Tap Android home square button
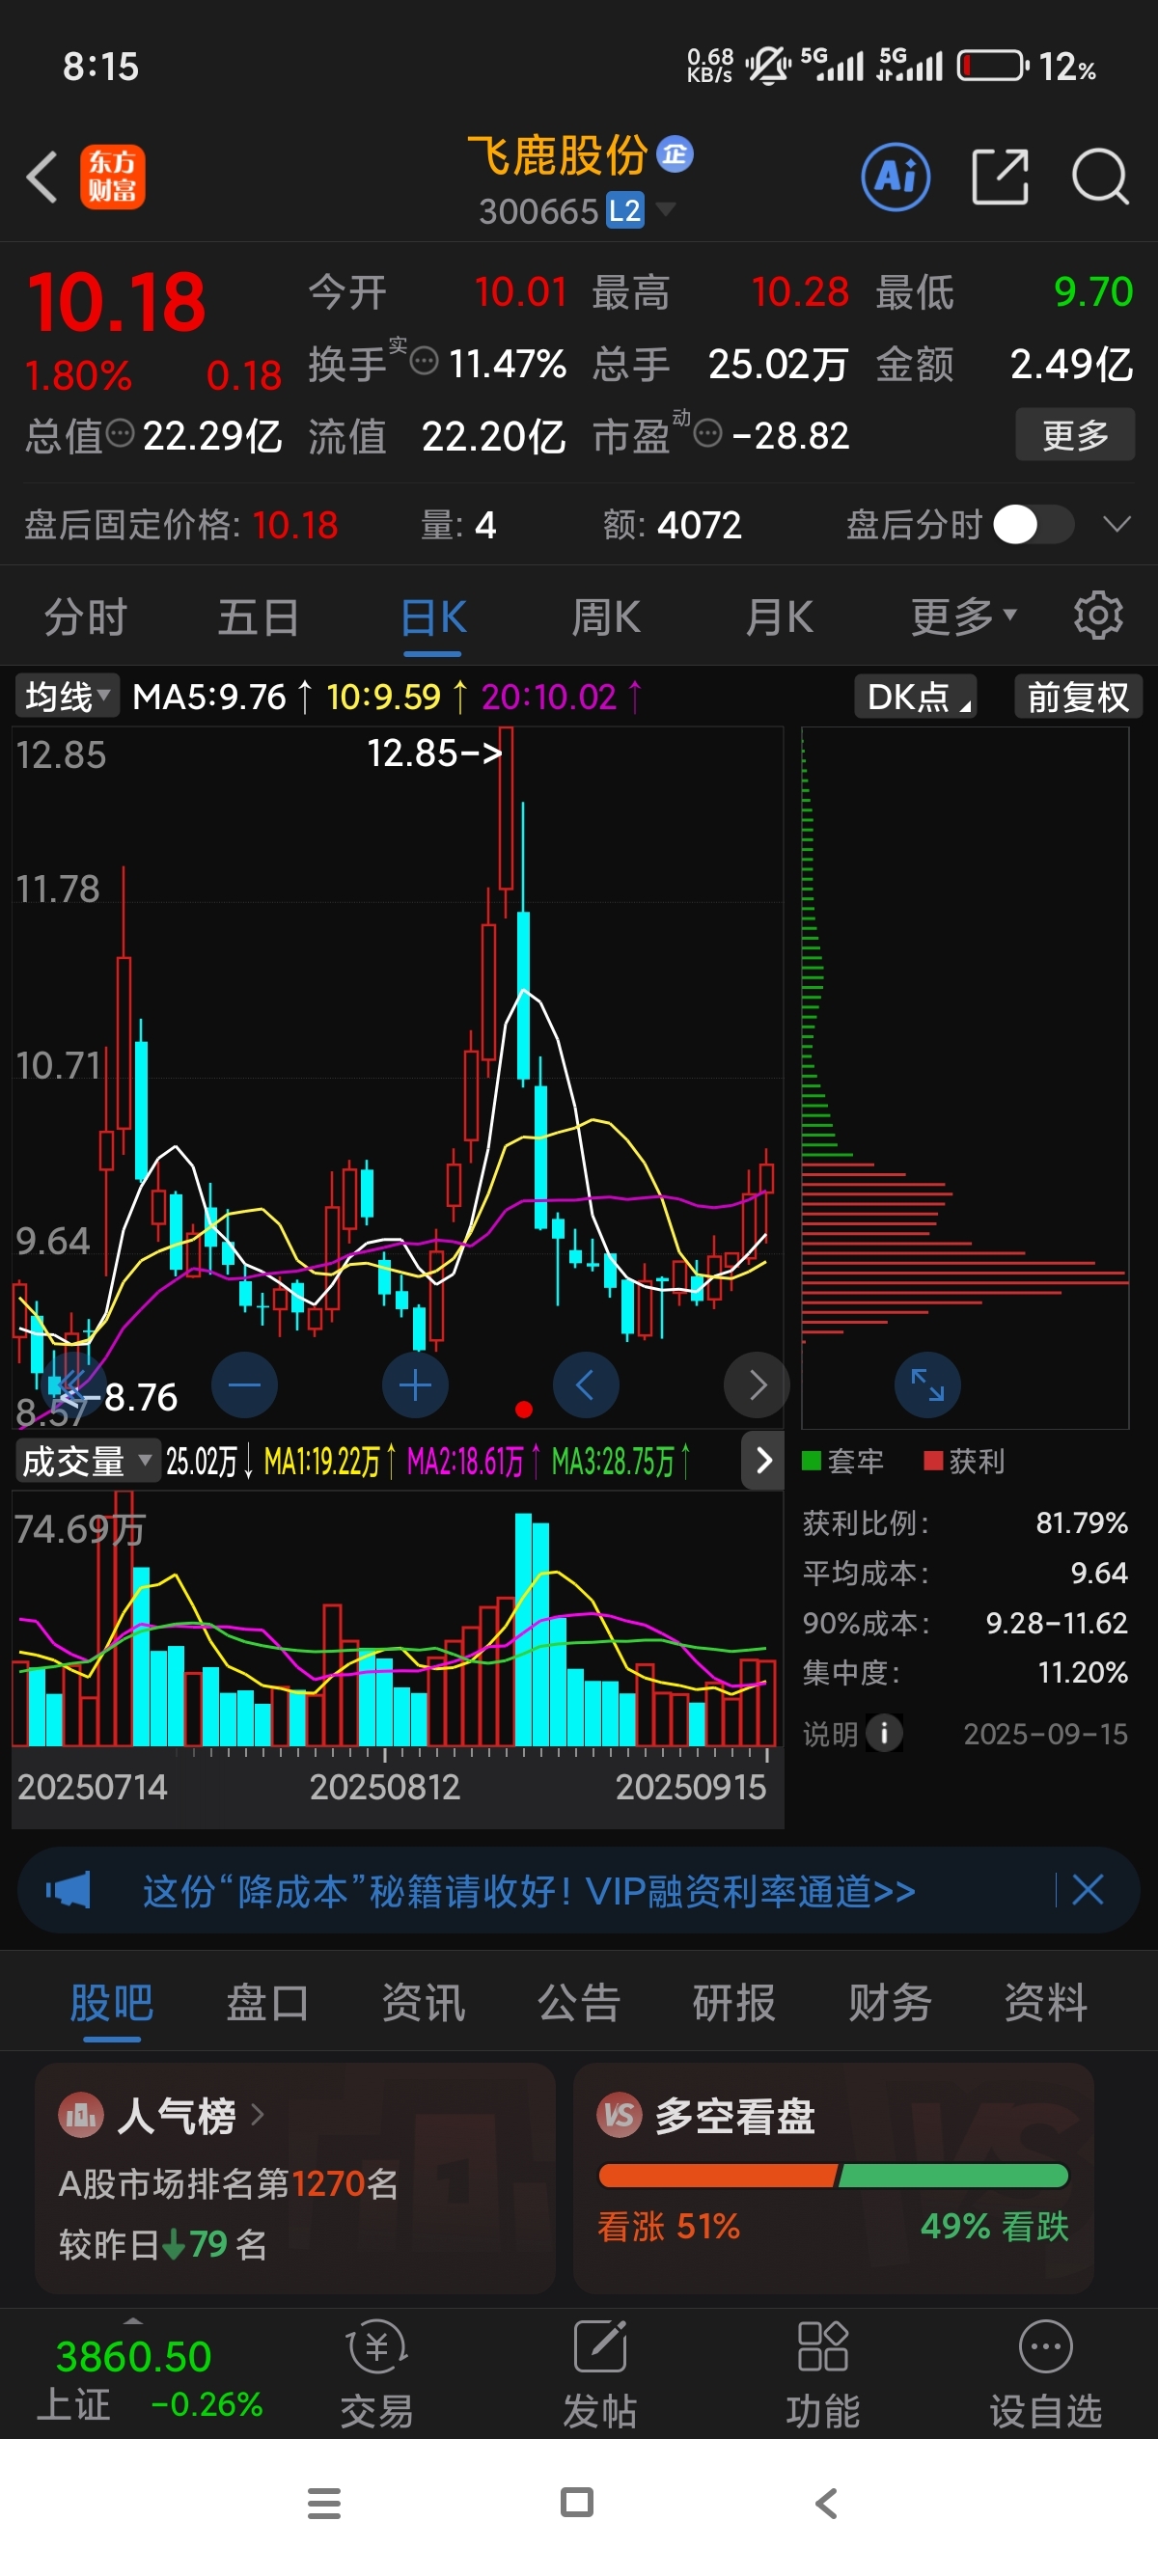1158x2576 pixels. click(577, 2503)
